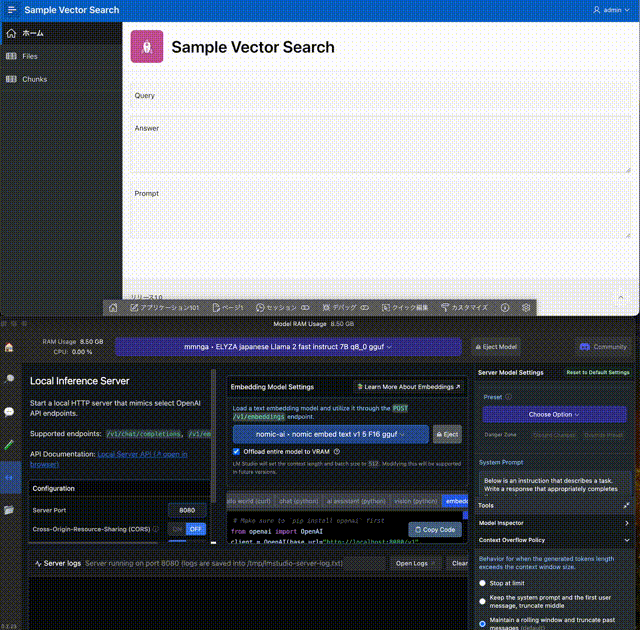Open the ELYZA Llama 2 model selector

[288, 347]
